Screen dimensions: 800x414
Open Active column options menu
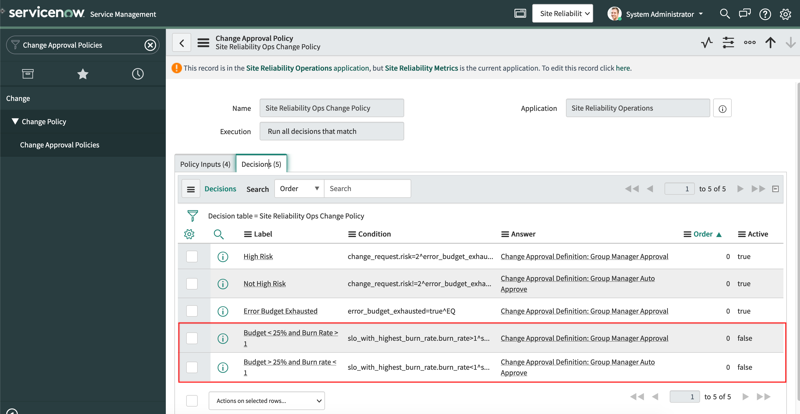pyautogui.click(x=742, y=234)
